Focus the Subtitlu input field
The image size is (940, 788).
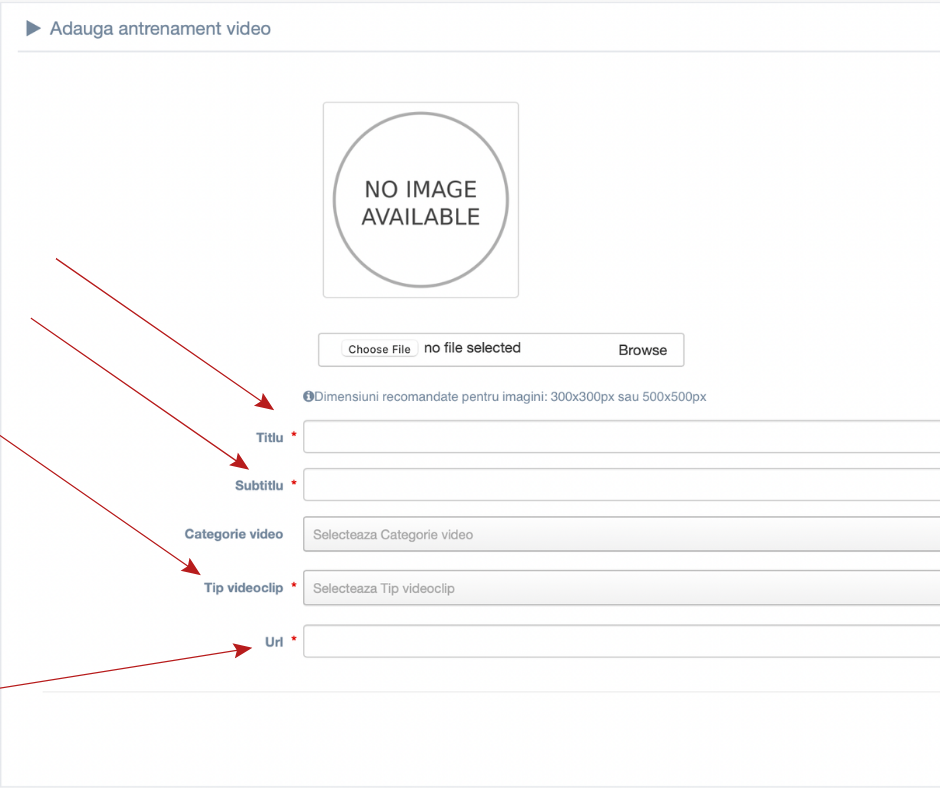tap(622, 485)
